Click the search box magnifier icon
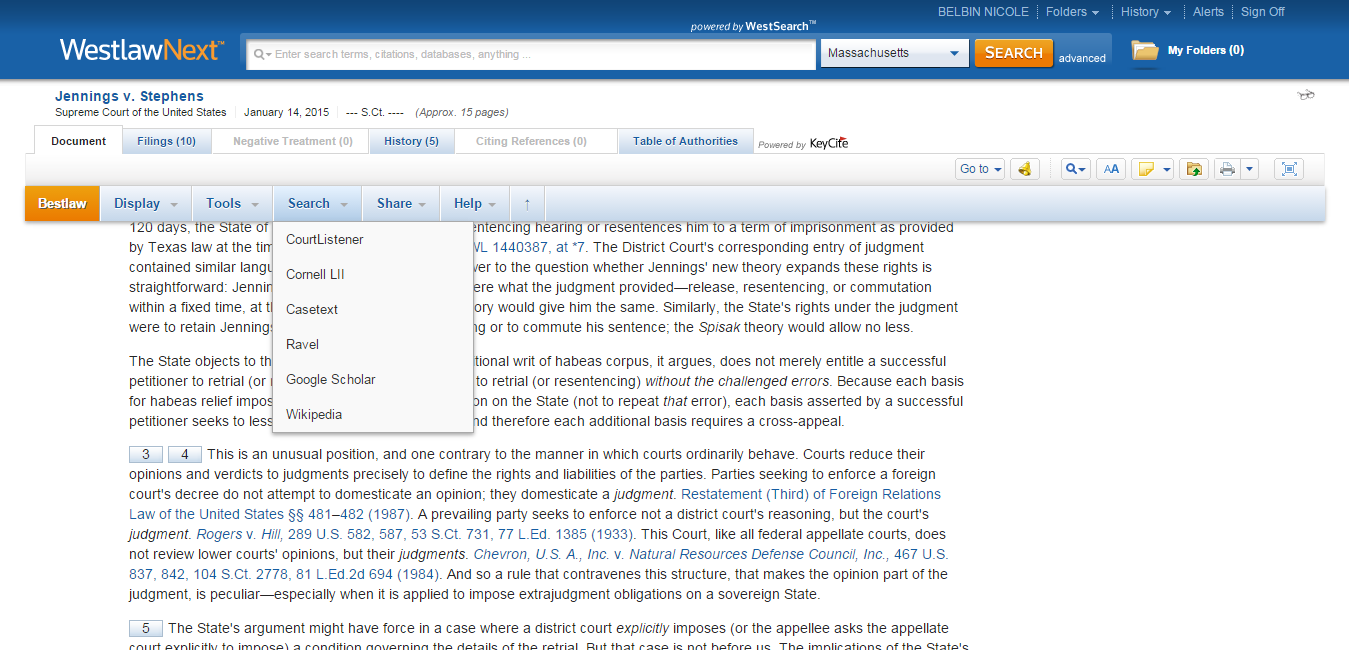 (261, 54)
